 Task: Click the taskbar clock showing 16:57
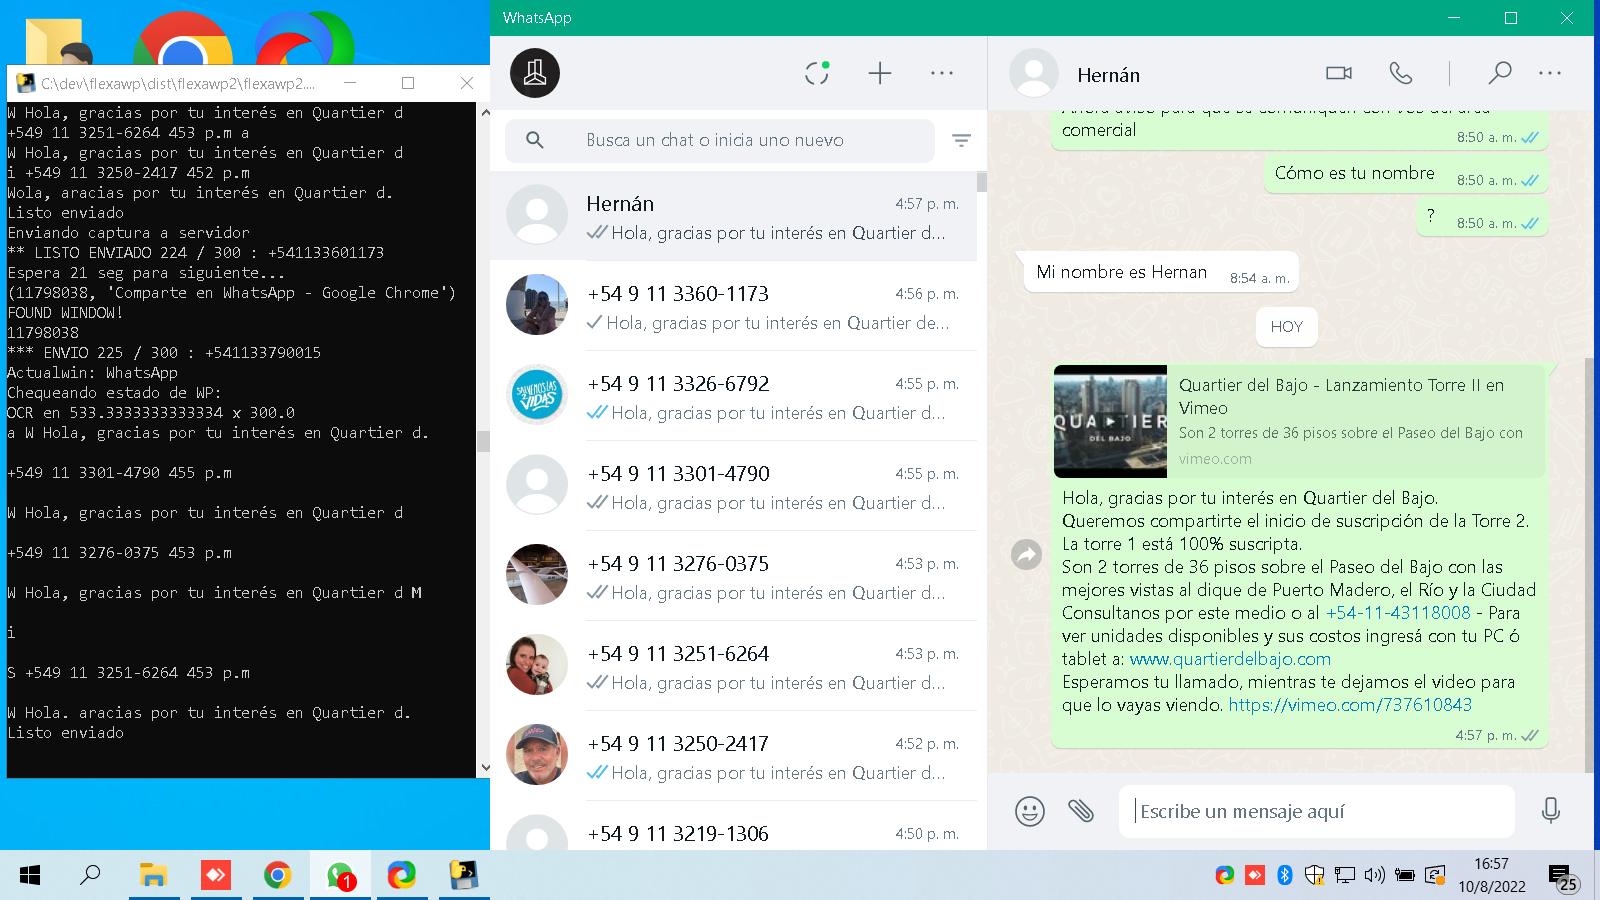[x=1491, y=875]
